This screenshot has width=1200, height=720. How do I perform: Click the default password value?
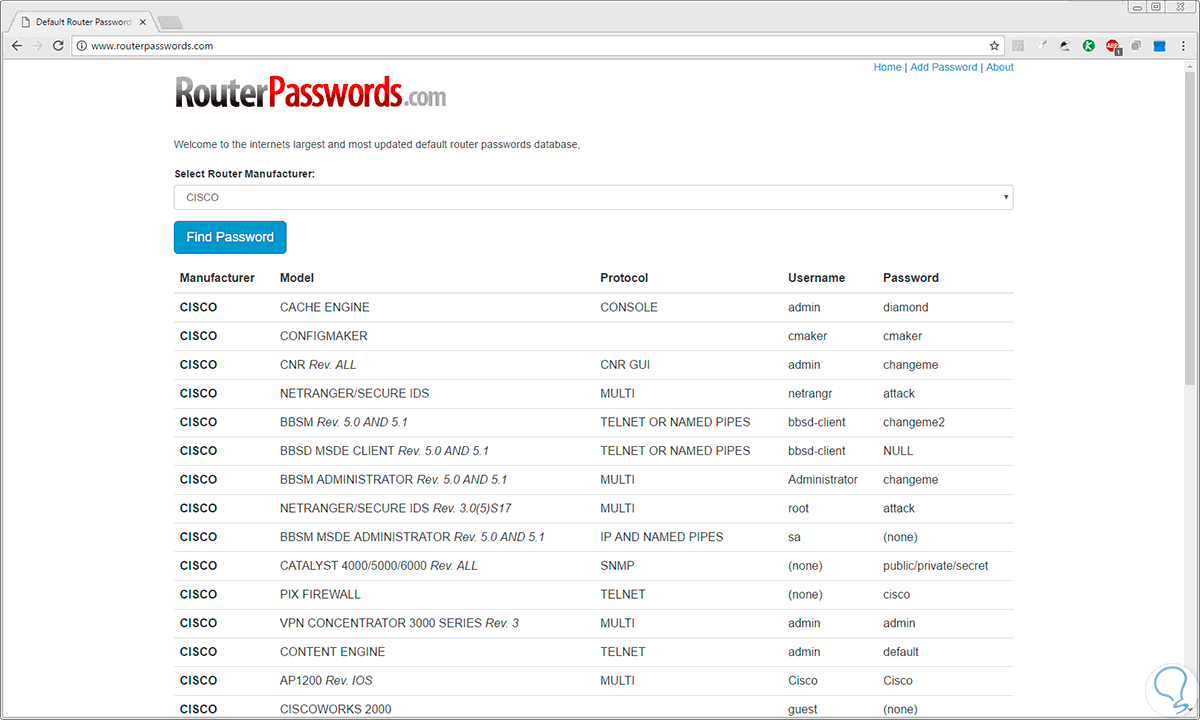click(x=901, y=652)
